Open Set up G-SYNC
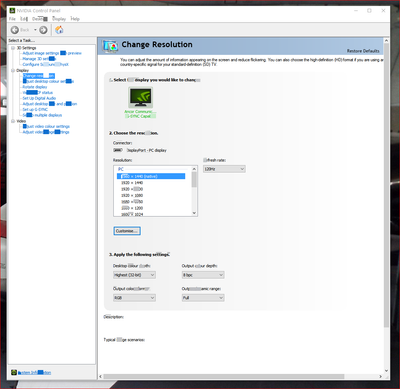The image size is (400, 389). [x=35, y=109]
